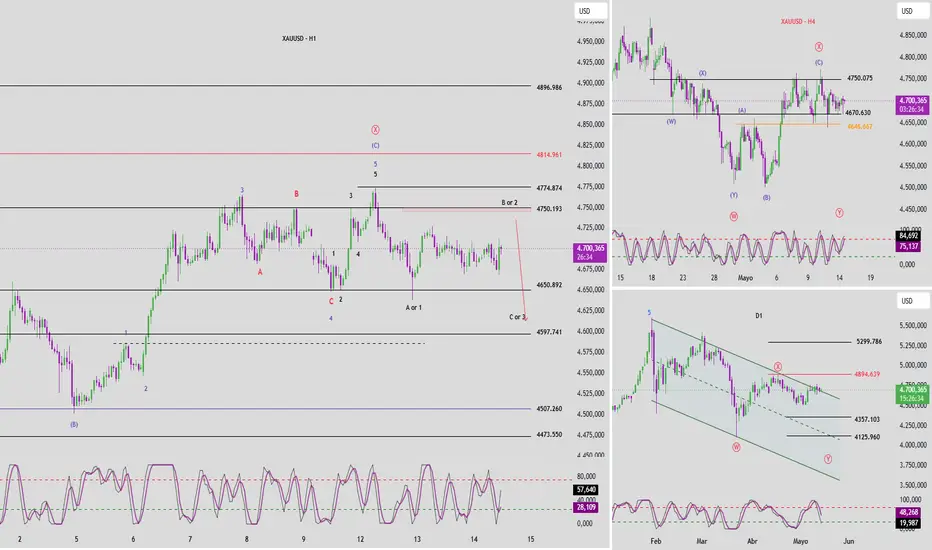This screenshot has height=550, width=932.
Task: Click the 4774.874 level label
Action: 549,188
